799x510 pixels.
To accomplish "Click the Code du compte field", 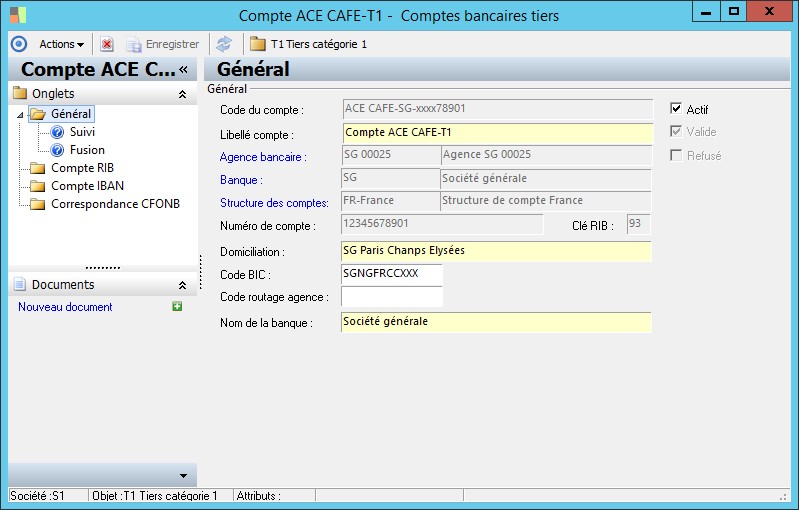I will (x=497, y=109).
